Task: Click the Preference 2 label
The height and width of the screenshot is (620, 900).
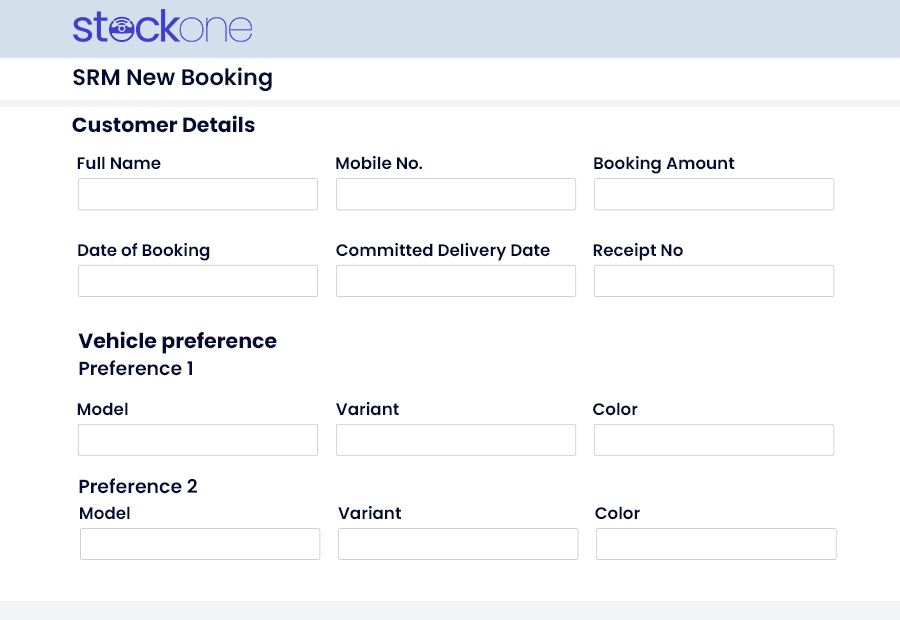Action: coord(137,487)
